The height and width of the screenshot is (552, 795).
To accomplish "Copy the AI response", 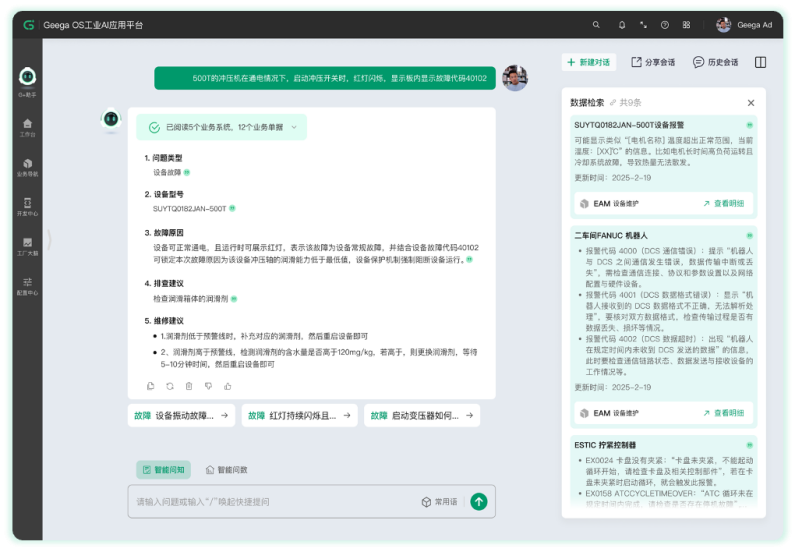I will pyautogui.click(x=151, y=385).
